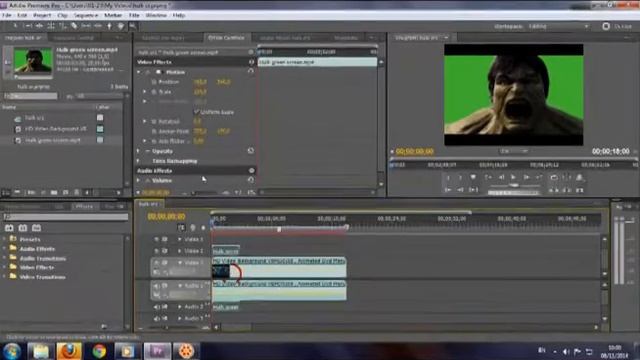Expand the Volume audio effect

(139, 180)
